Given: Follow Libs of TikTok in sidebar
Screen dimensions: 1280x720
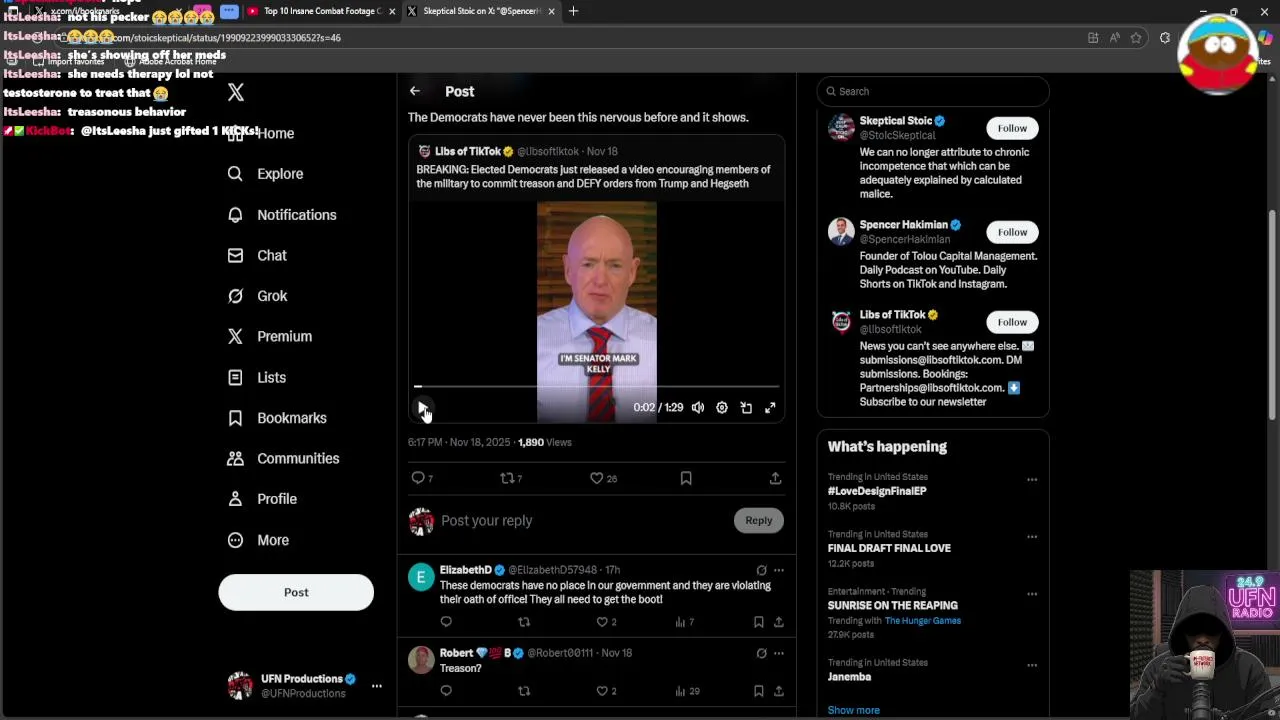Looking at the screenshot, I should tap(1012, 322).
